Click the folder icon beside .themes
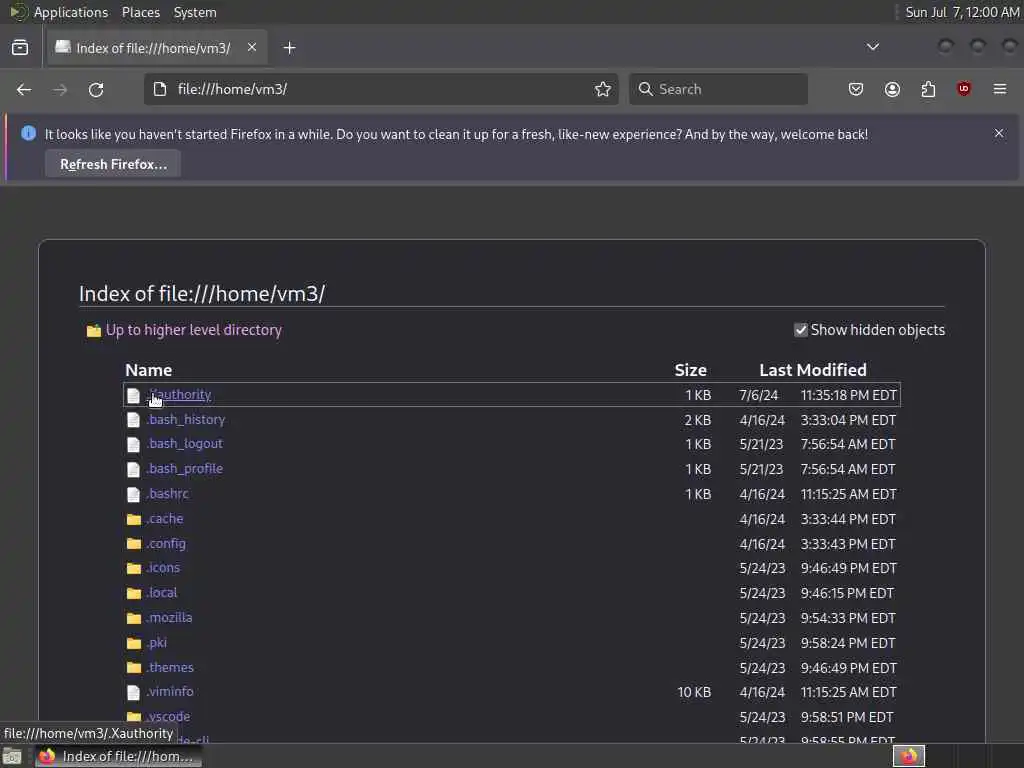This screenshot has height=768, width=1024. 134,667
